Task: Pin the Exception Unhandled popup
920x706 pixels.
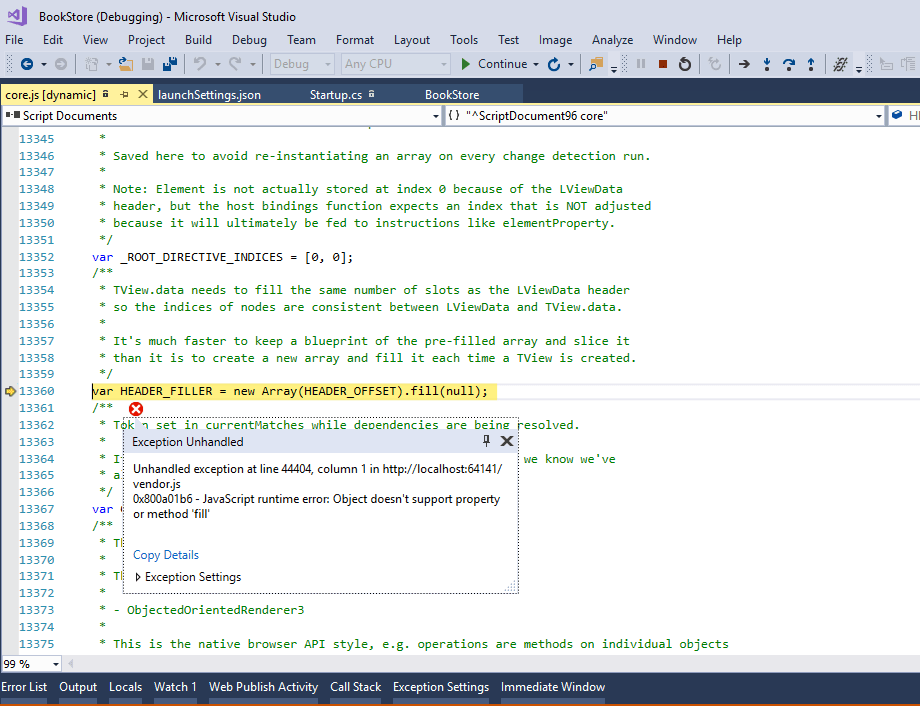Action: [x=487, y=441]
